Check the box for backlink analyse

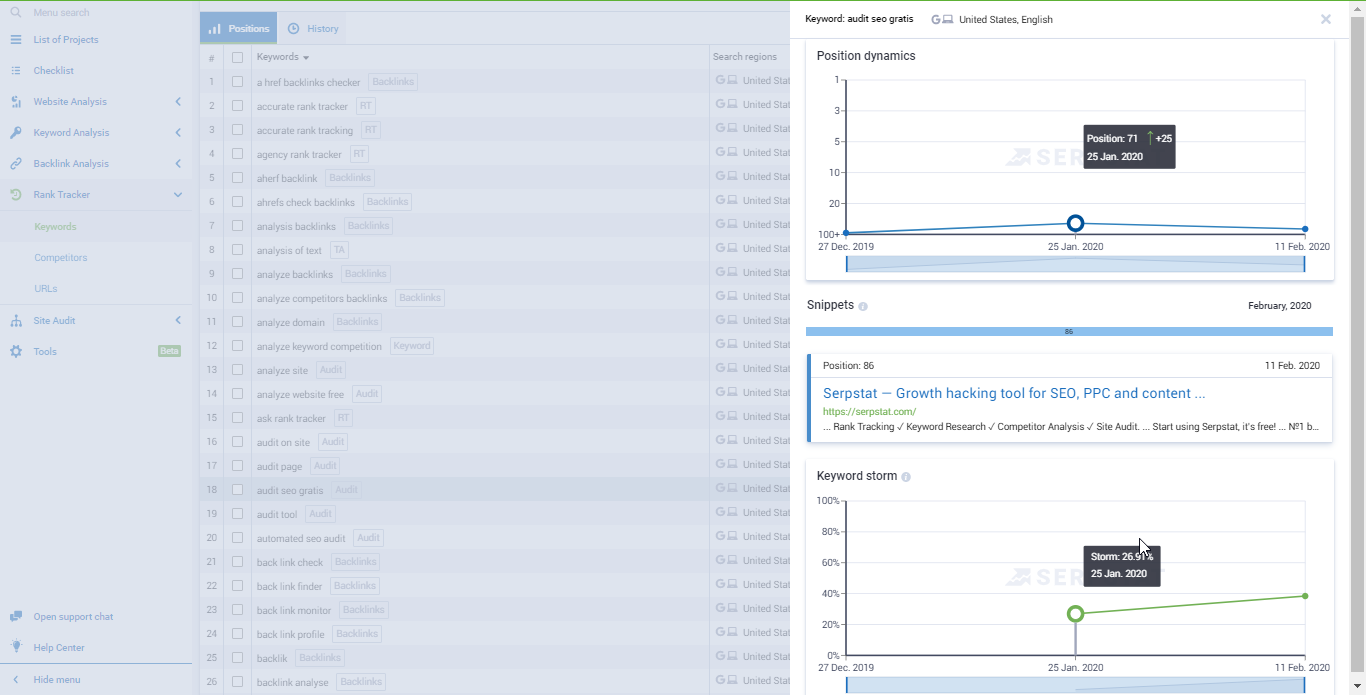[x=237, y=681]
